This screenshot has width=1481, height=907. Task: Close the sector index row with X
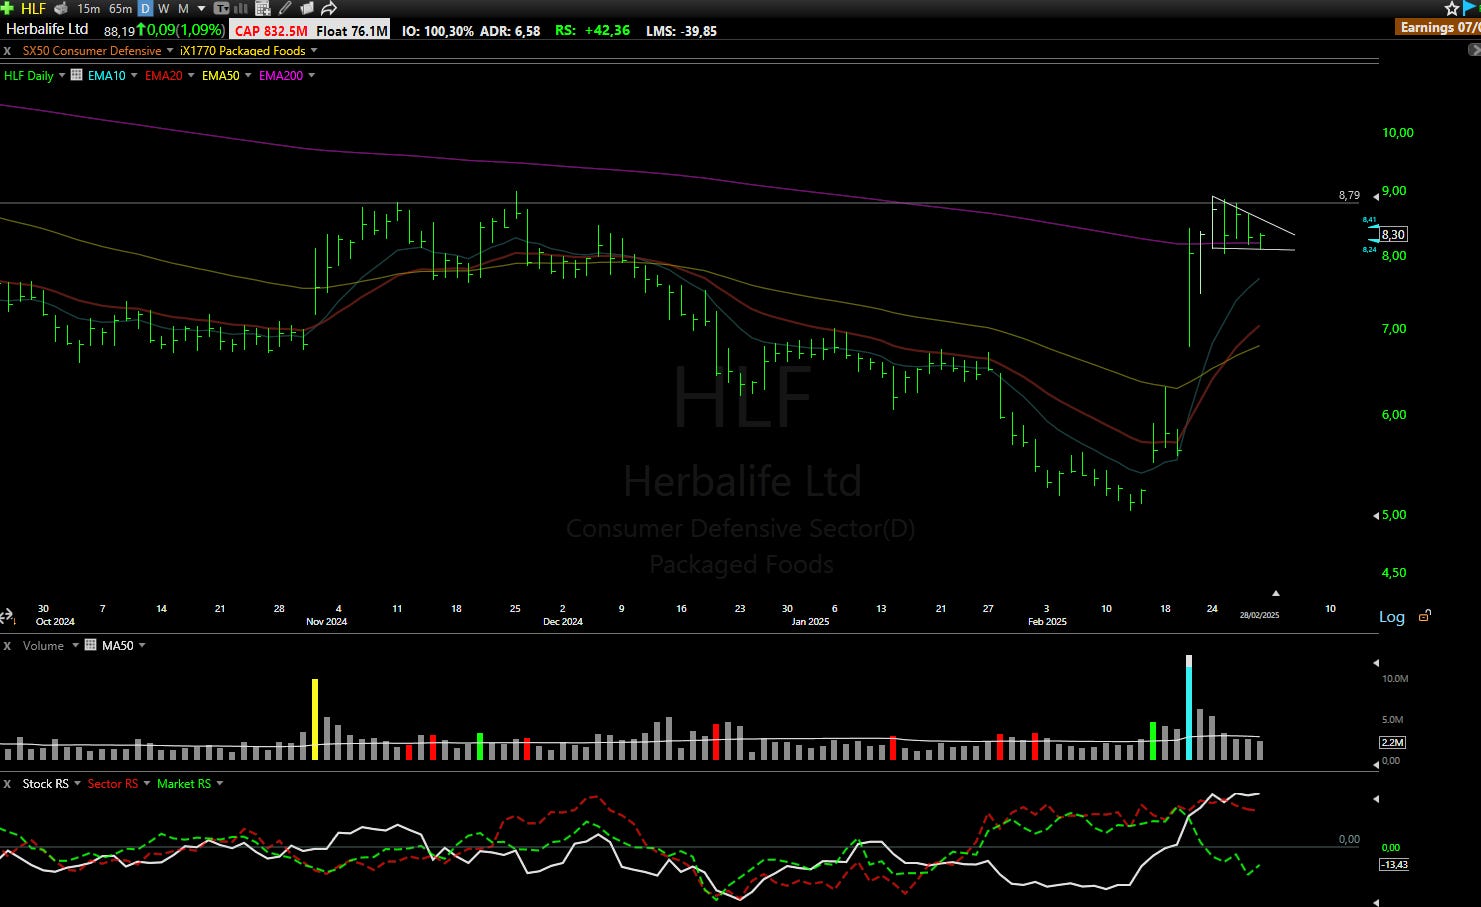[7, 50]
